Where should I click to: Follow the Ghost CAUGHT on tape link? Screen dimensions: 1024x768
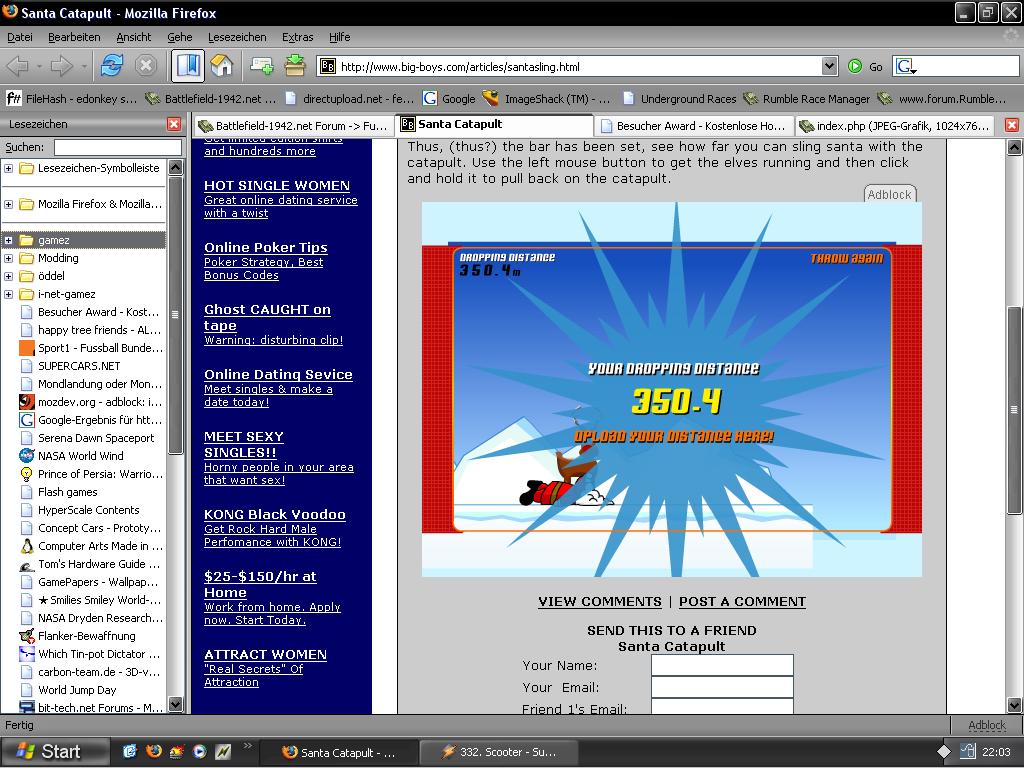coord(267,317)
